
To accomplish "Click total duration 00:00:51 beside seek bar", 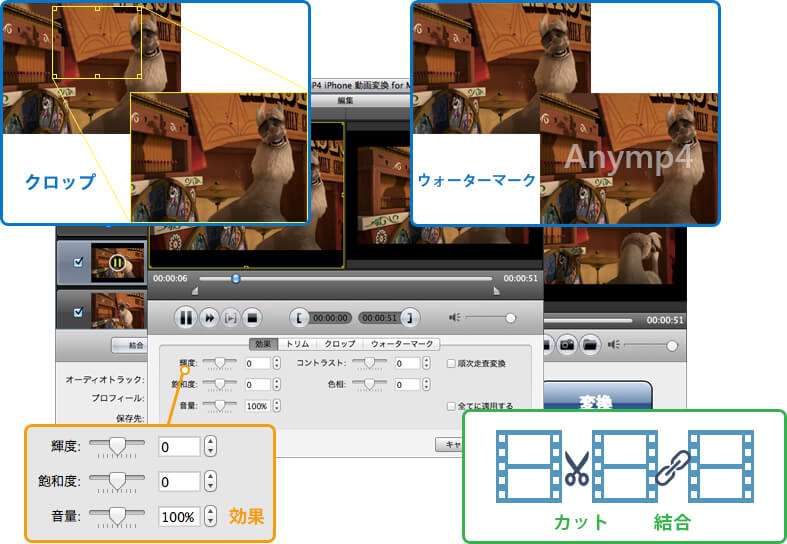I will (x=520, y=279).
